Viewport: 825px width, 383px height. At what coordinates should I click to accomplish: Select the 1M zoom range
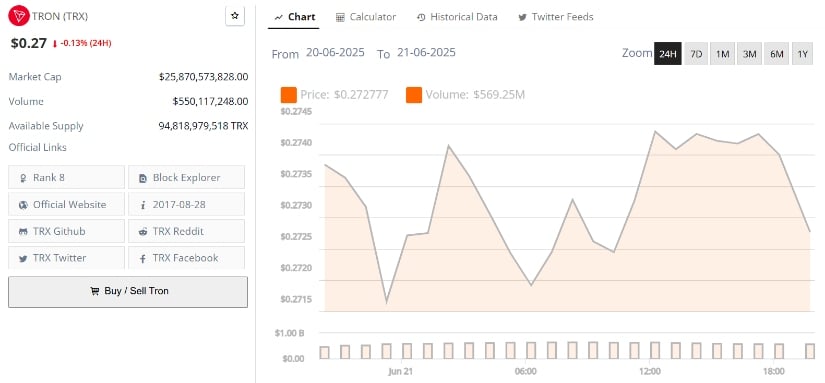(722, 54)
